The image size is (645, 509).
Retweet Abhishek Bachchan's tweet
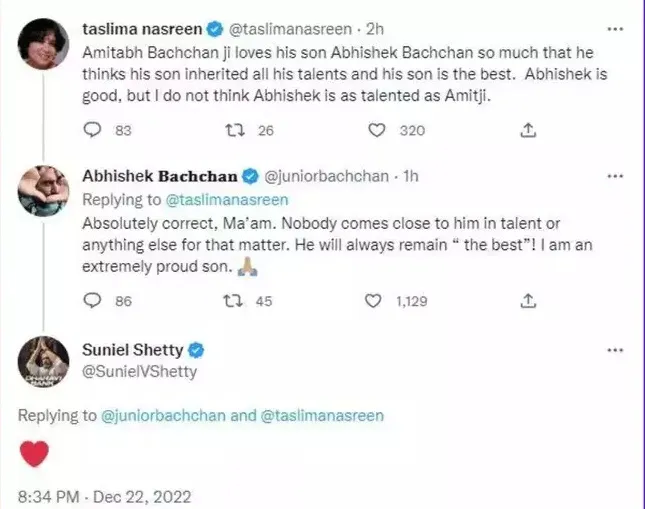(232, 300)
